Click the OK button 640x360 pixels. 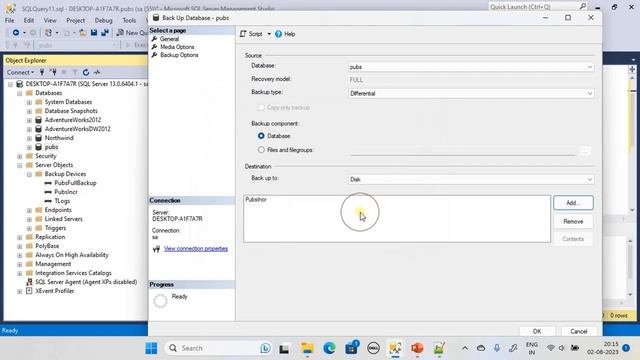537,331
